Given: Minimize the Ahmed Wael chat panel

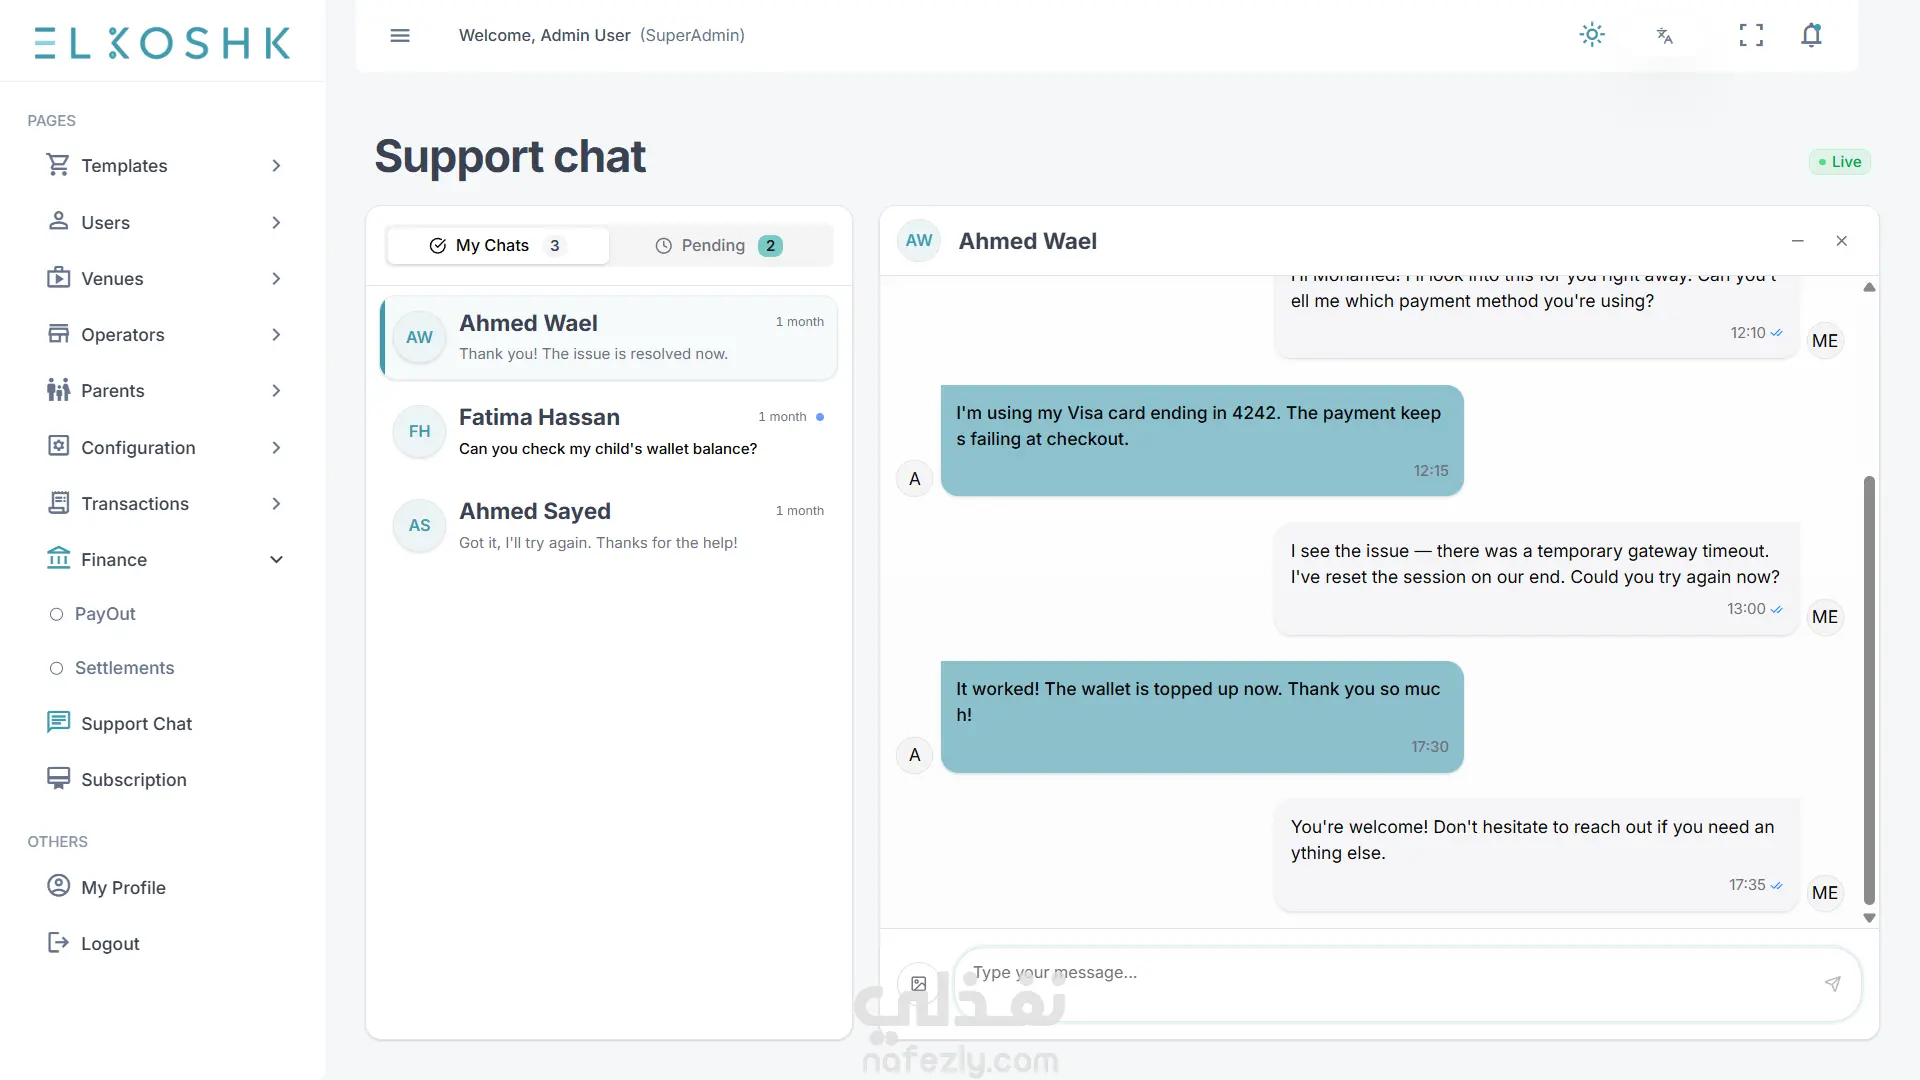Looking at the screenshot, I should click(1797, 241).
